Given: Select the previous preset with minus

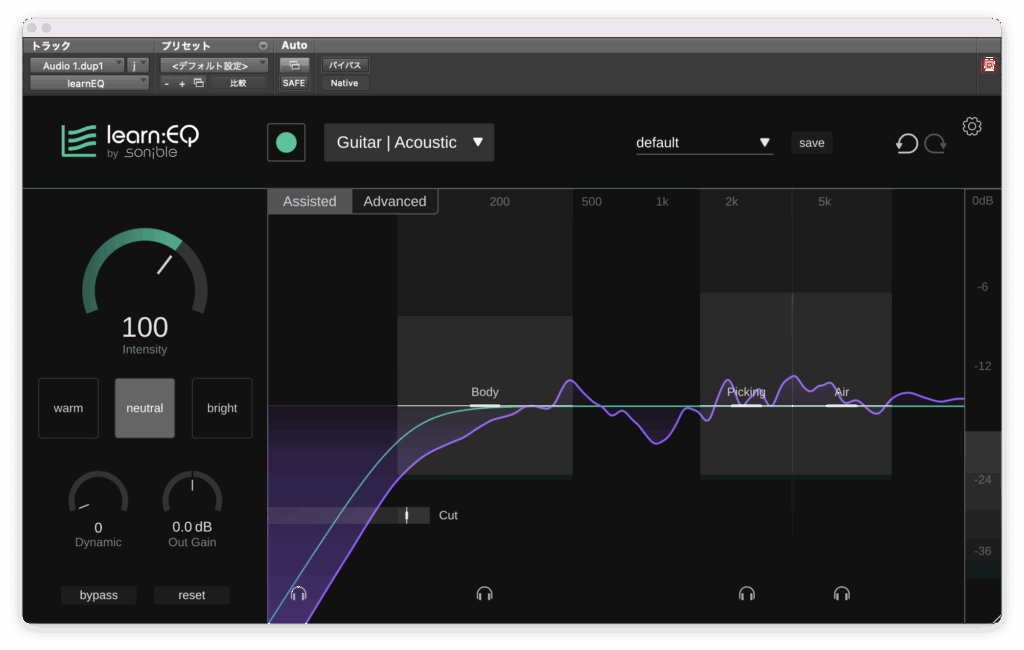Looking at the screenshot, I should tap(167, 84).
